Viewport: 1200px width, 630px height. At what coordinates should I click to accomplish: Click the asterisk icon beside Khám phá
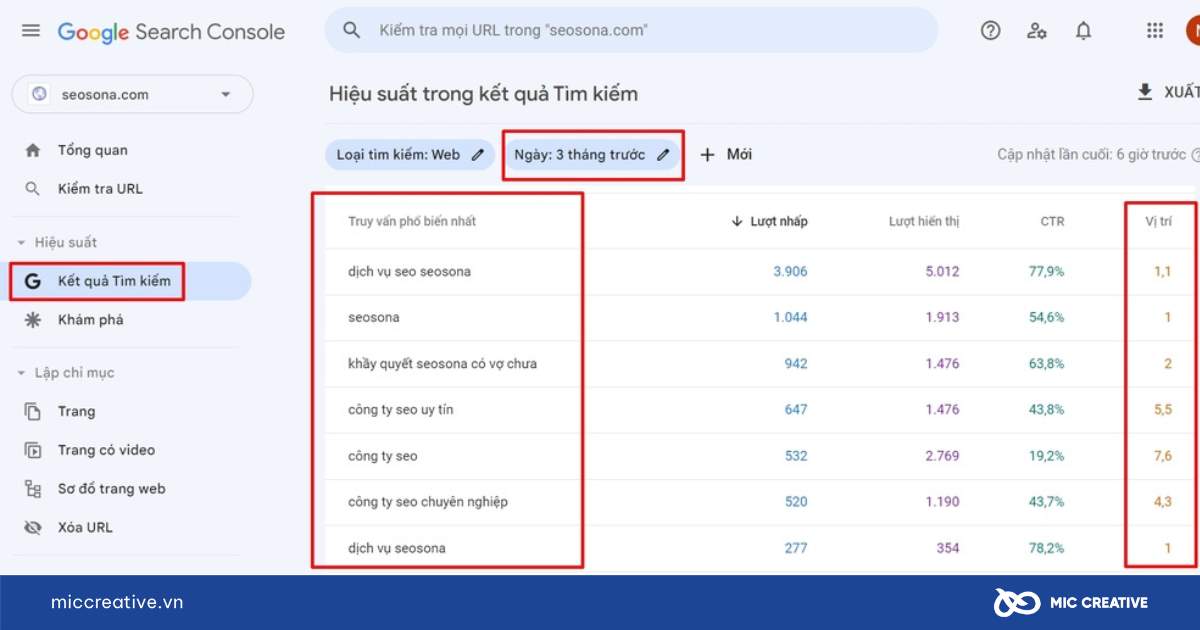pos(33,320)
